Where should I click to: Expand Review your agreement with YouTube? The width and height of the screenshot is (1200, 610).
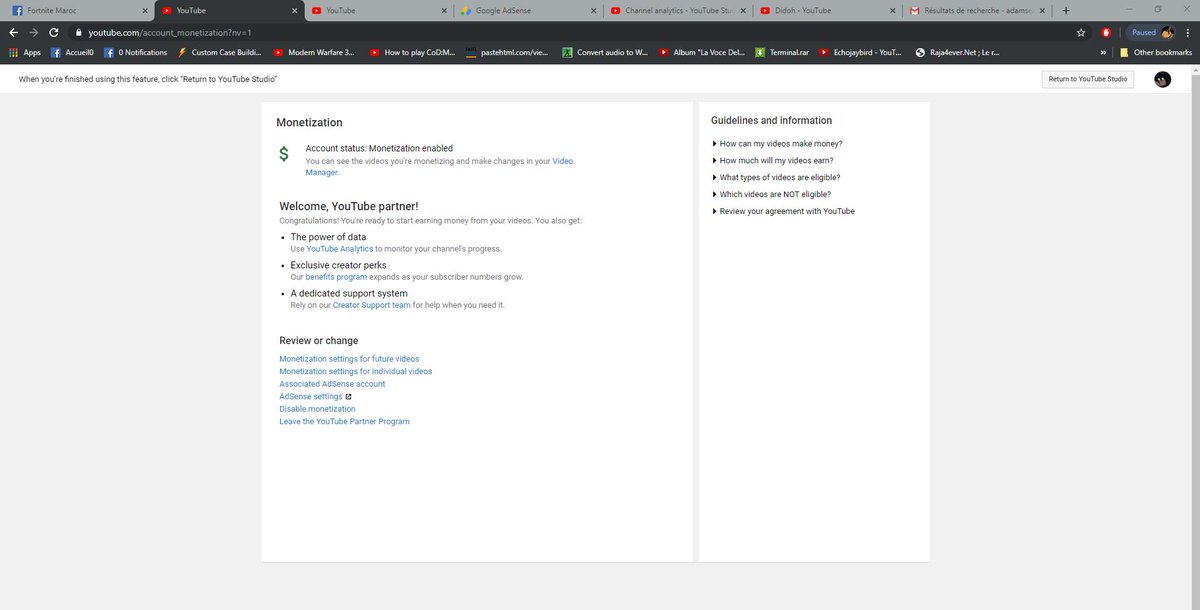click(783, 211)
